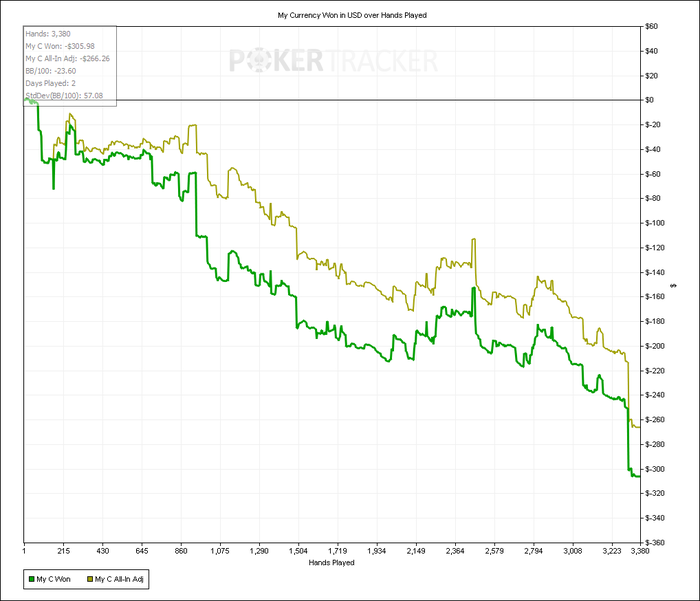Click the My C All-In Adj: -$266.26 stat
The image size is (700, 601).
point(67,58)
